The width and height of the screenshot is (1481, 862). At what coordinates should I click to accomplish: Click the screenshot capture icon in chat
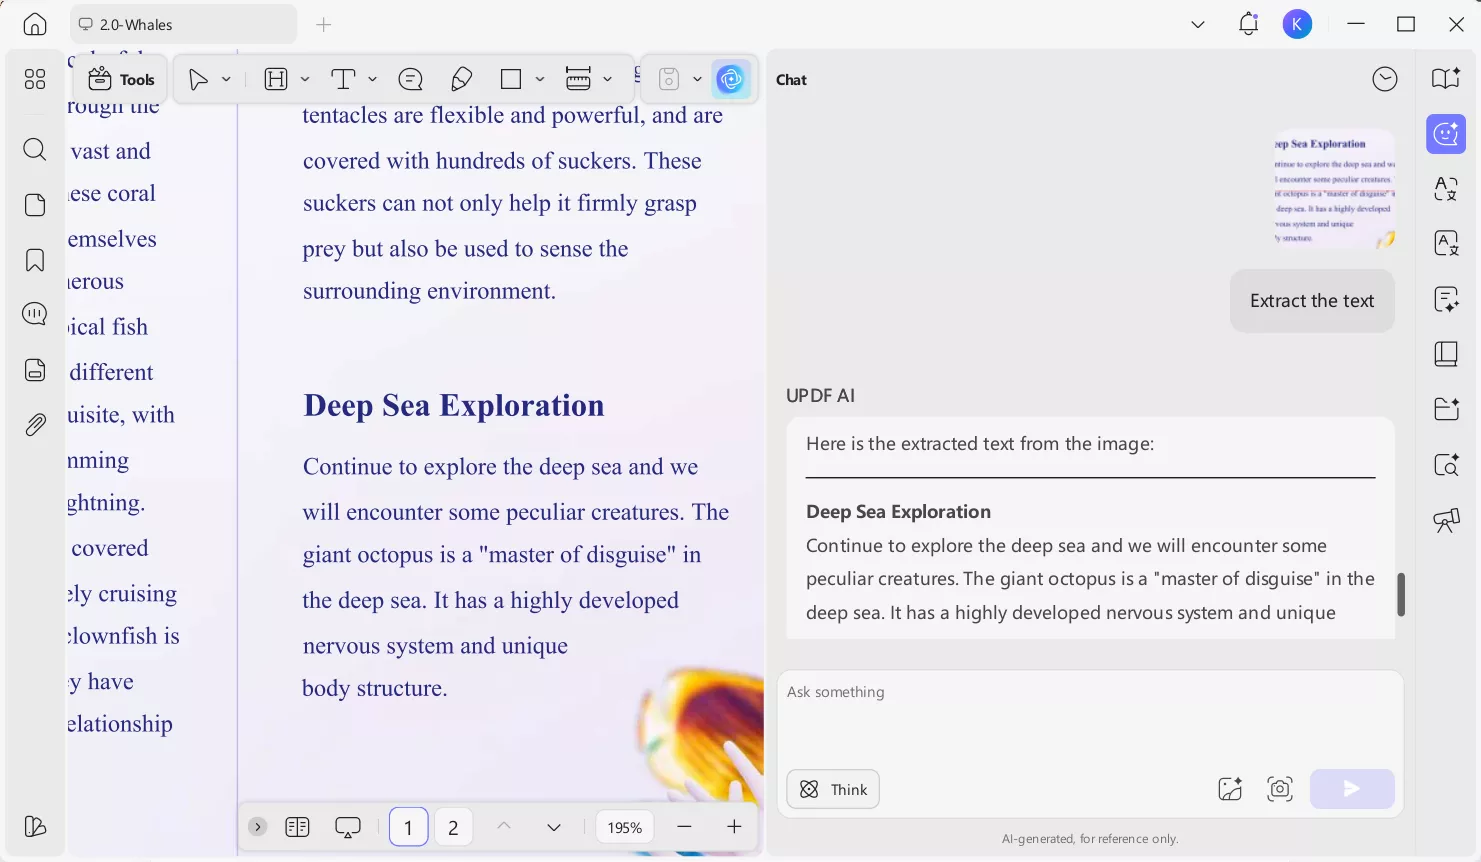point(1279,789)
